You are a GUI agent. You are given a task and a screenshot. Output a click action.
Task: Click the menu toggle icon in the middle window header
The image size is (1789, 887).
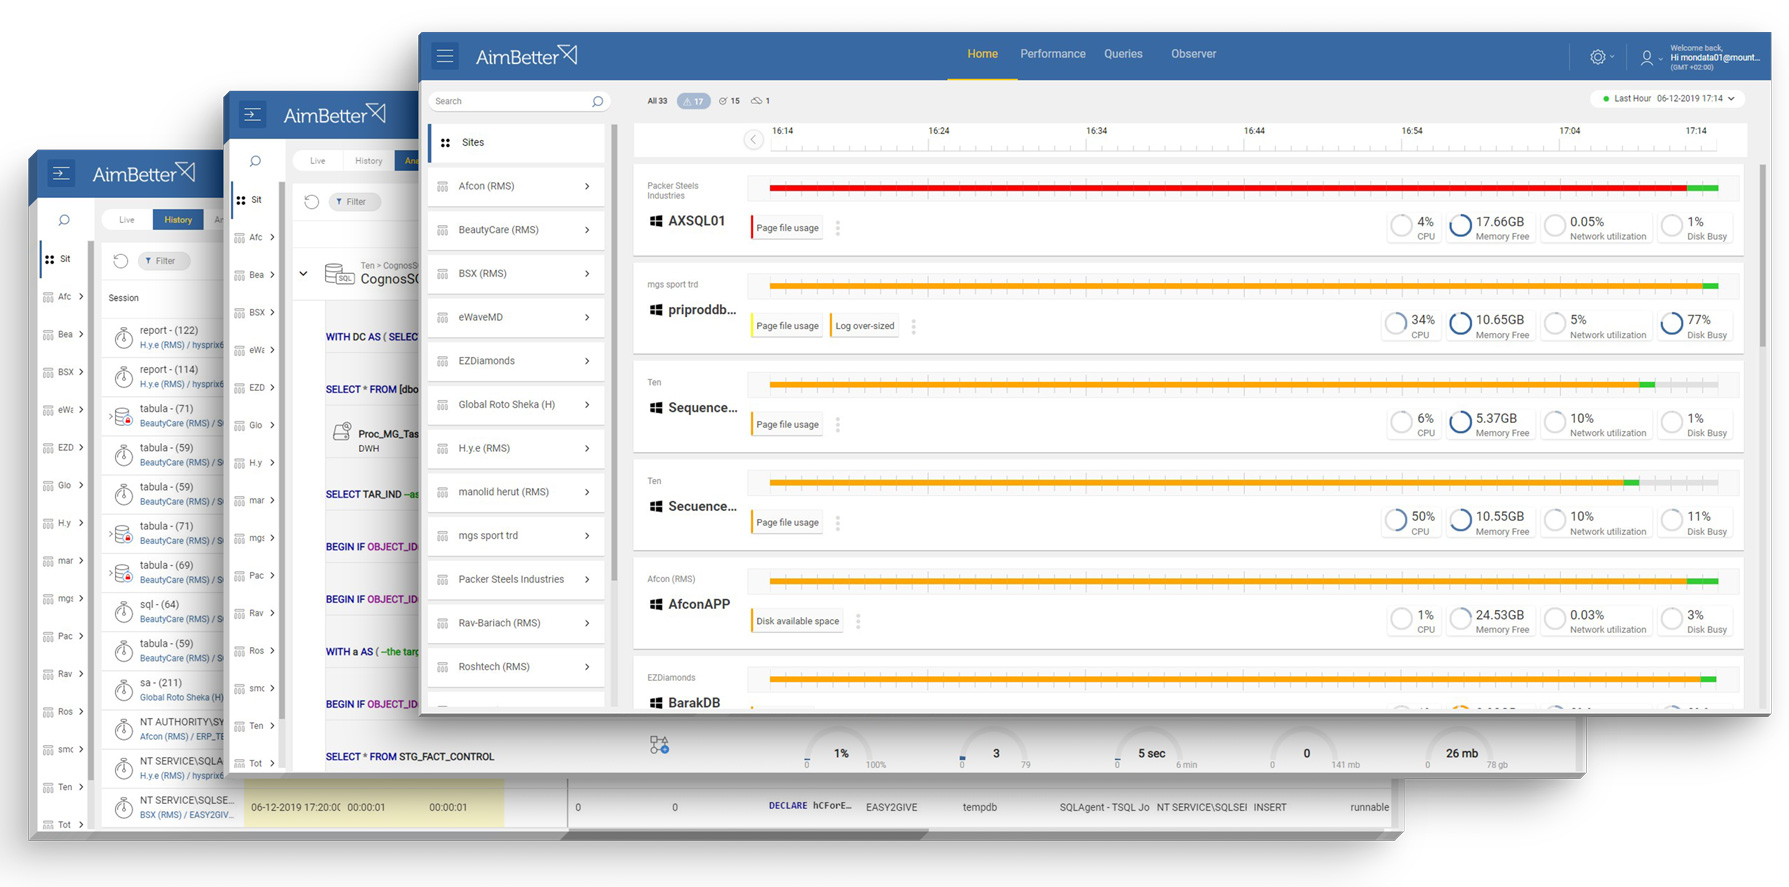[252, 115]
